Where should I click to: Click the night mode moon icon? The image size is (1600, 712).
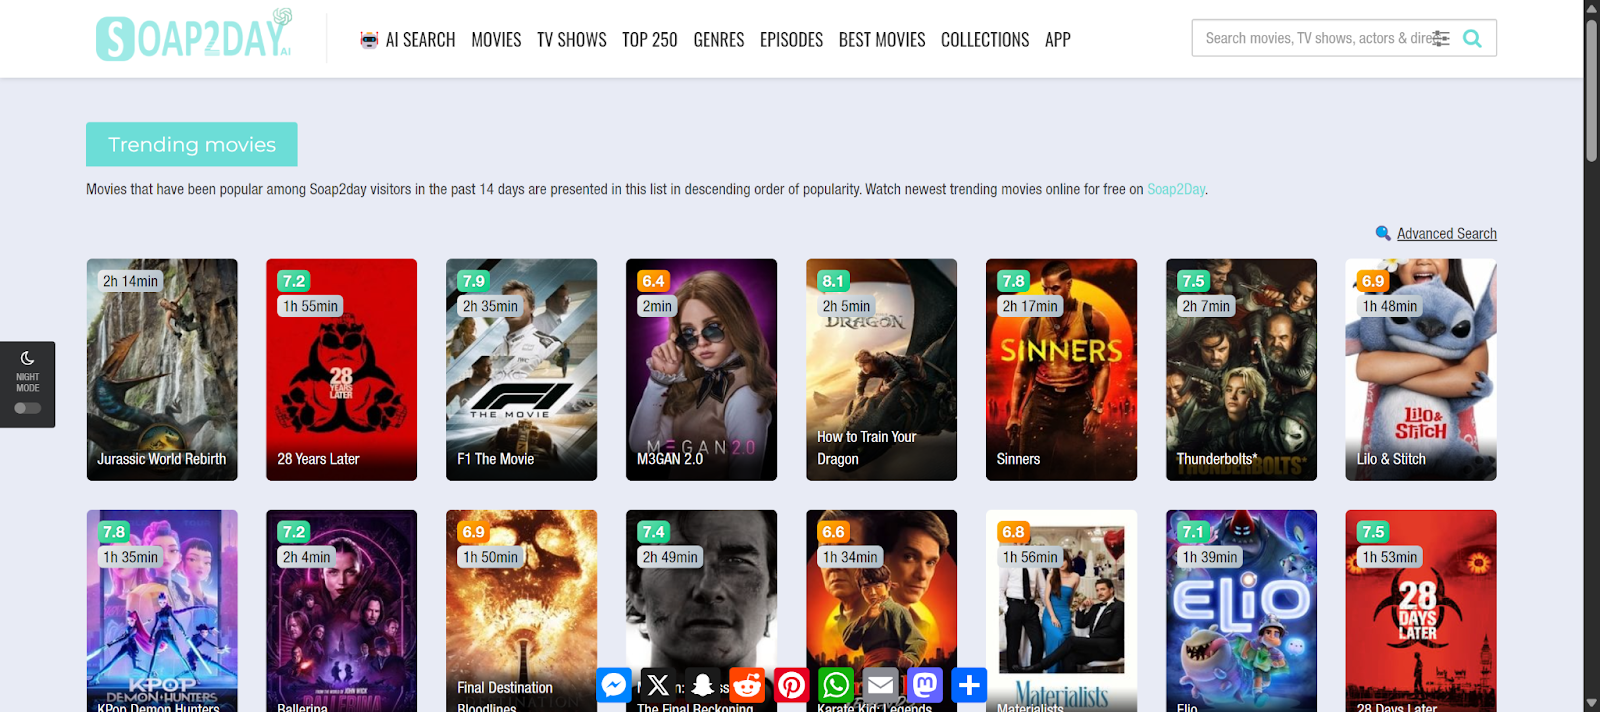click(28, 358)
